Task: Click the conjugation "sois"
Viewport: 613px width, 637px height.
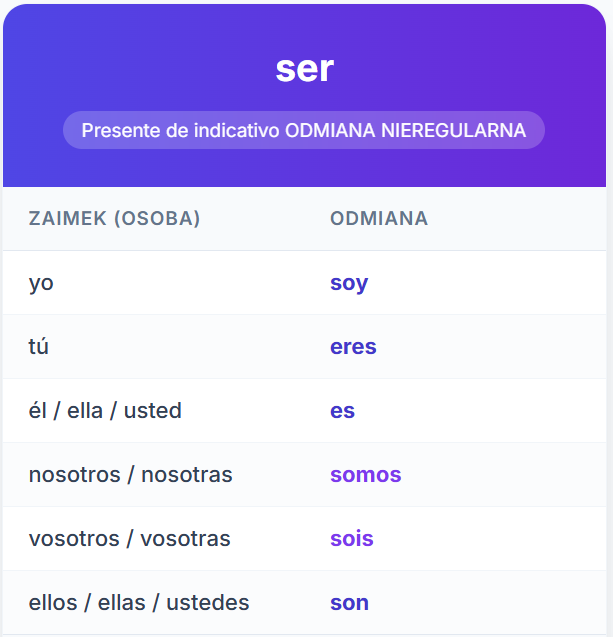Action: 351,539
